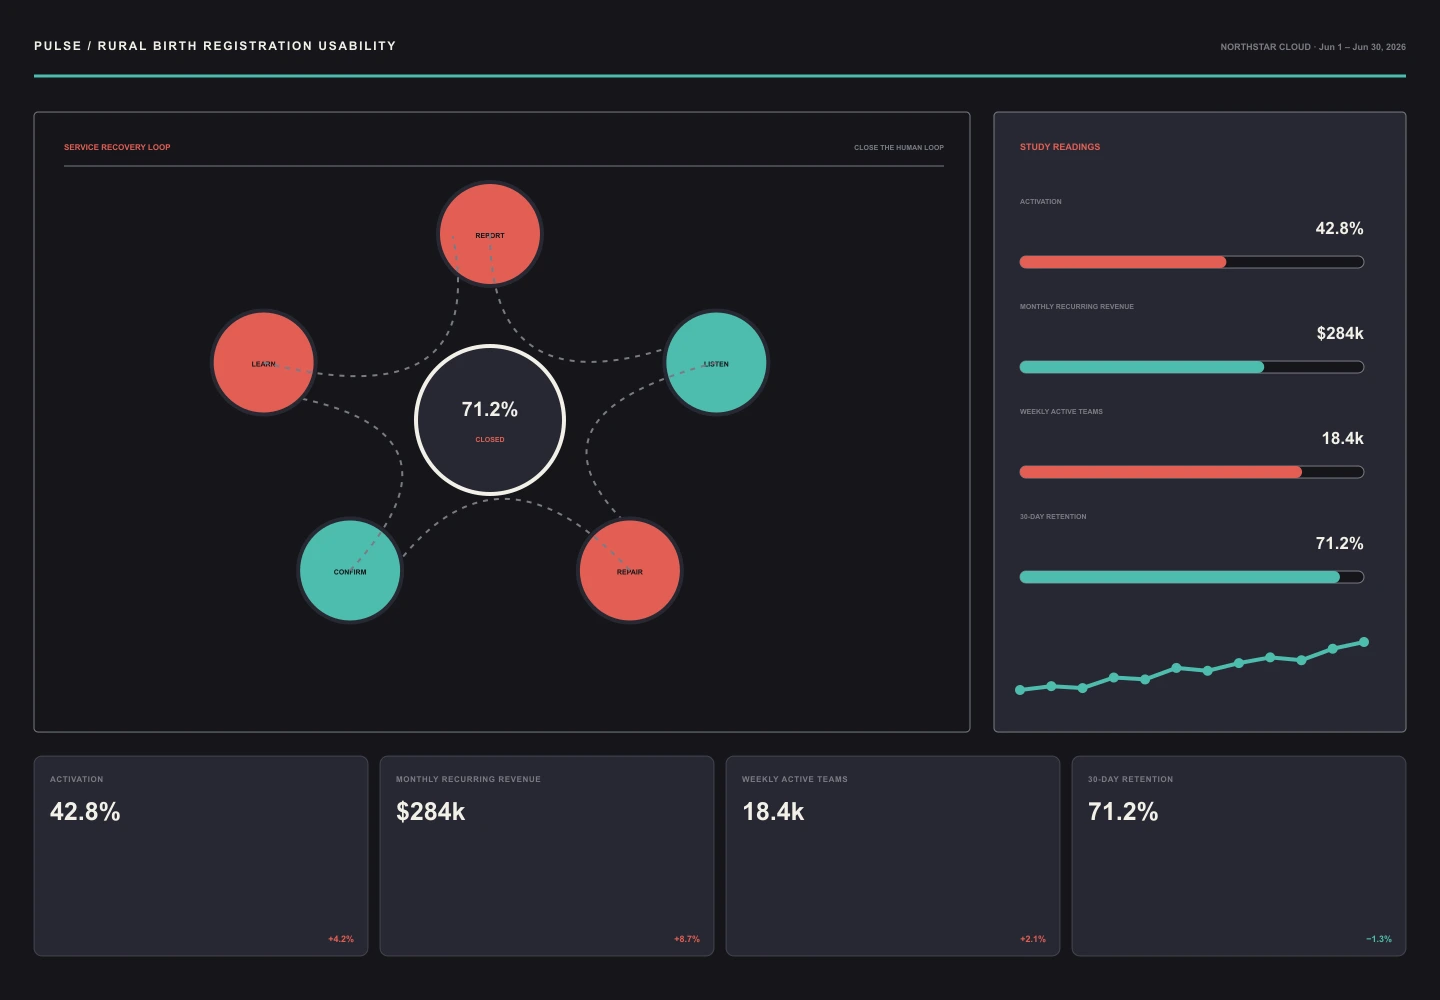This screenshot has width=1440, height=1000.
Task: Click the Close the Human Loop label
Action: 899,148
